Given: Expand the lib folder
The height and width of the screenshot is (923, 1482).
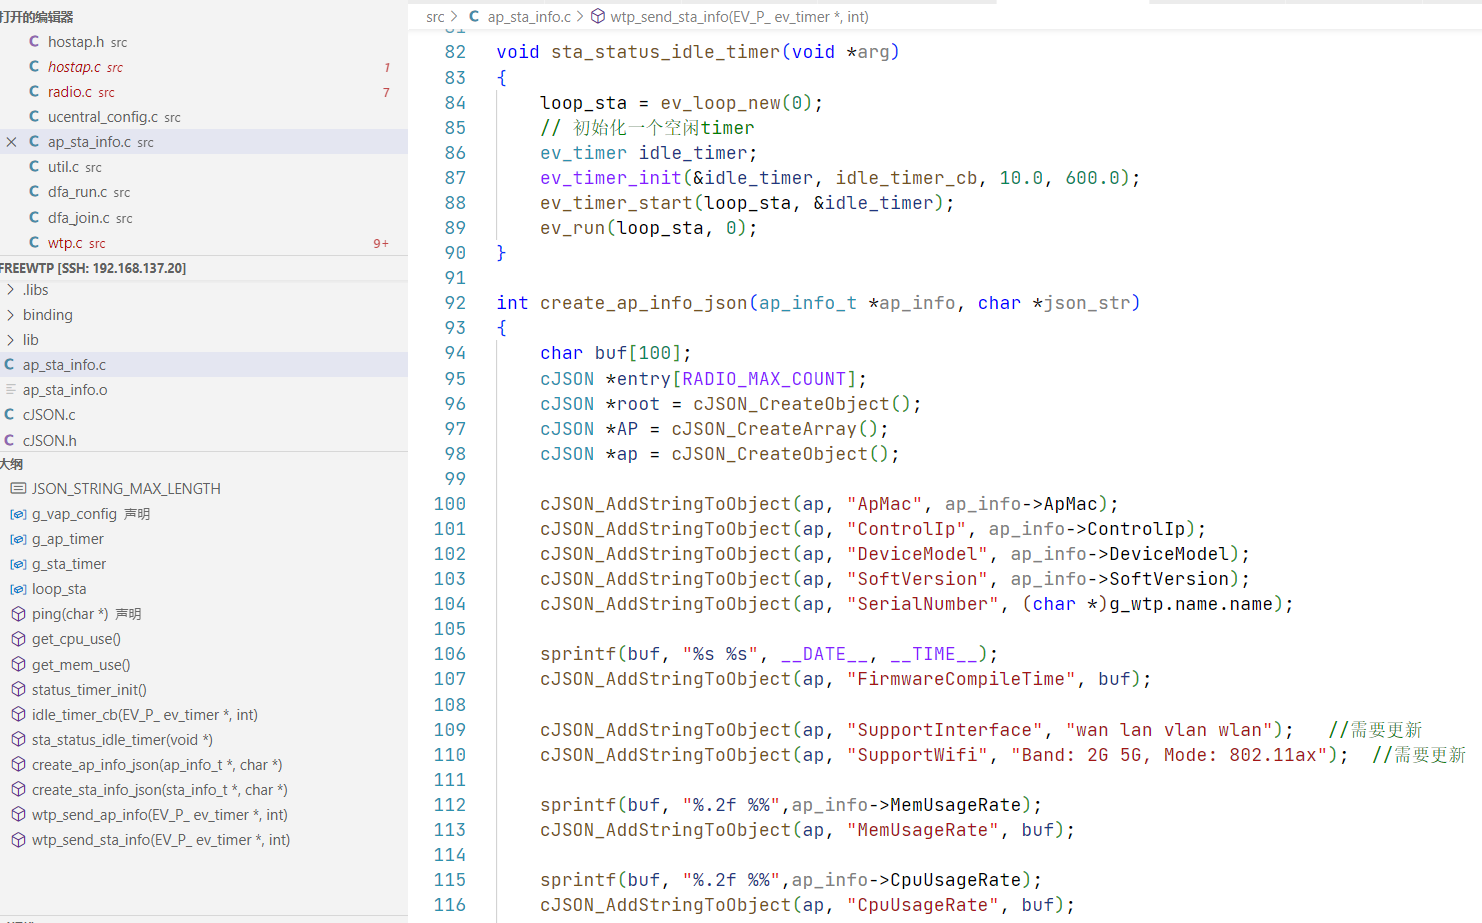Looking at the screenshot, I should [x=204, y=340].
